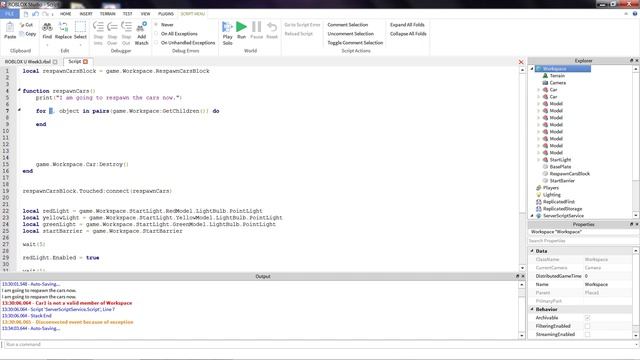This screenshot has height=360, width=640.
Task: Click the Add Watch icon
Action: click(141, 27)
